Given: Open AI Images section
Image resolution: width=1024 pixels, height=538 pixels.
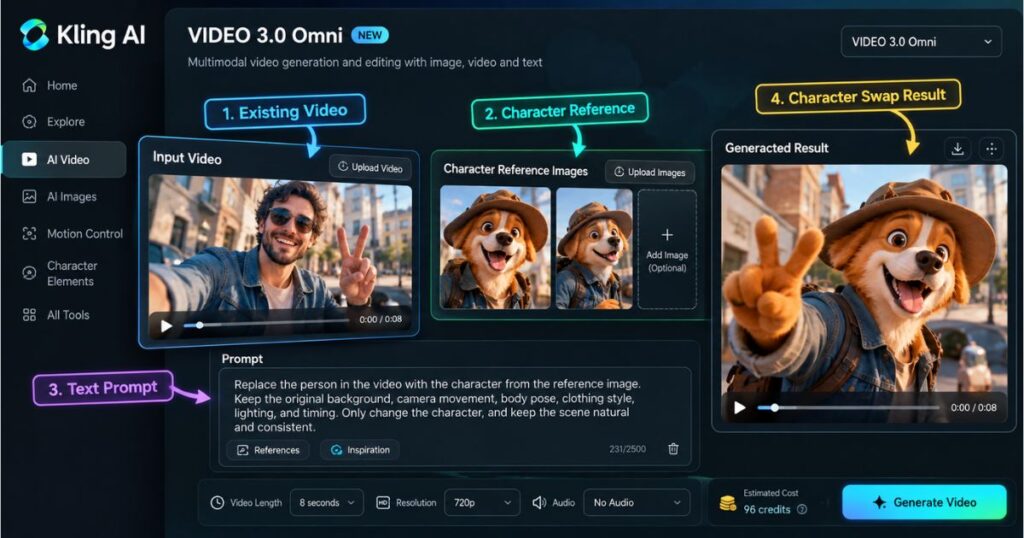Looking at the screenshot, I should pos(59,197).
